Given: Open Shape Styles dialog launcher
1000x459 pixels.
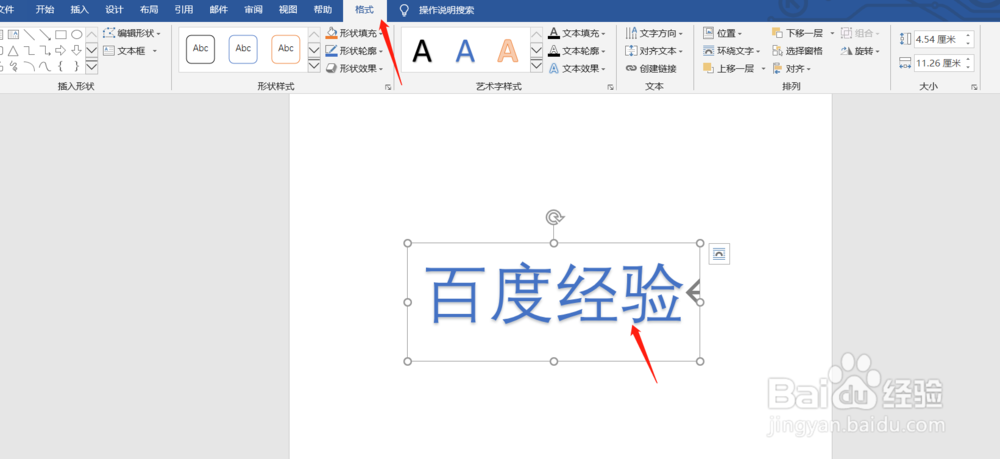Looking at the screenshot, I should [388, 87].
